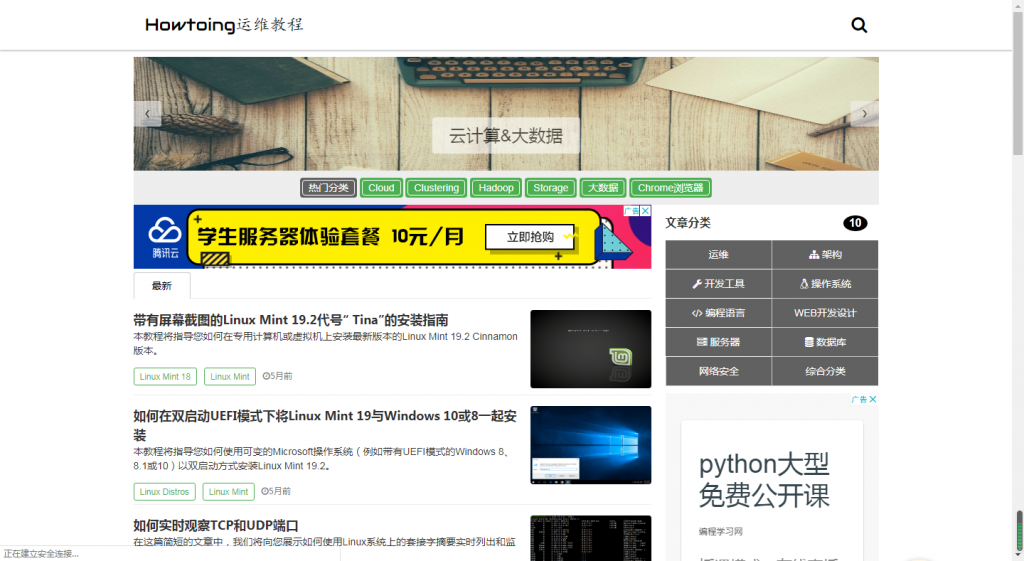Open the TCP和UDP端口 article title
Screen dimensions: 1024x561
point(216,525)
